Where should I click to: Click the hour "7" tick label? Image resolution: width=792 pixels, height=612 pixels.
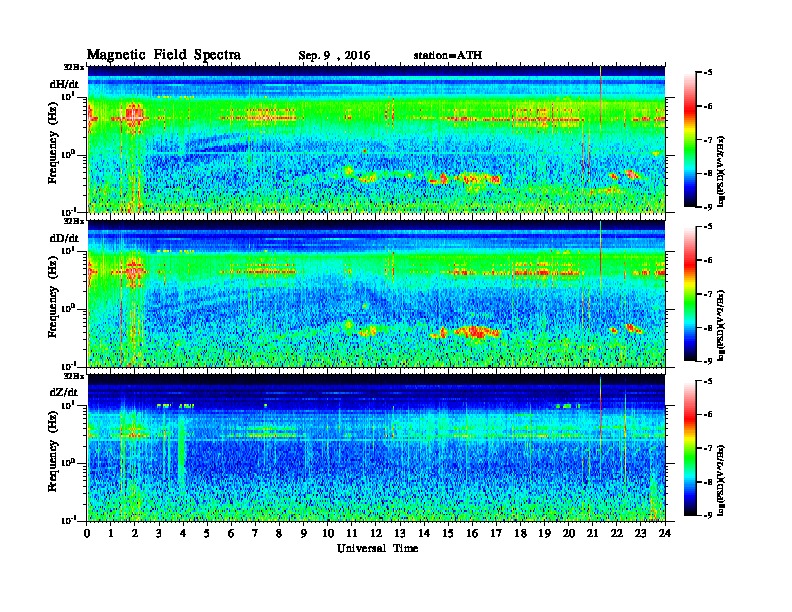coord(256,534)
